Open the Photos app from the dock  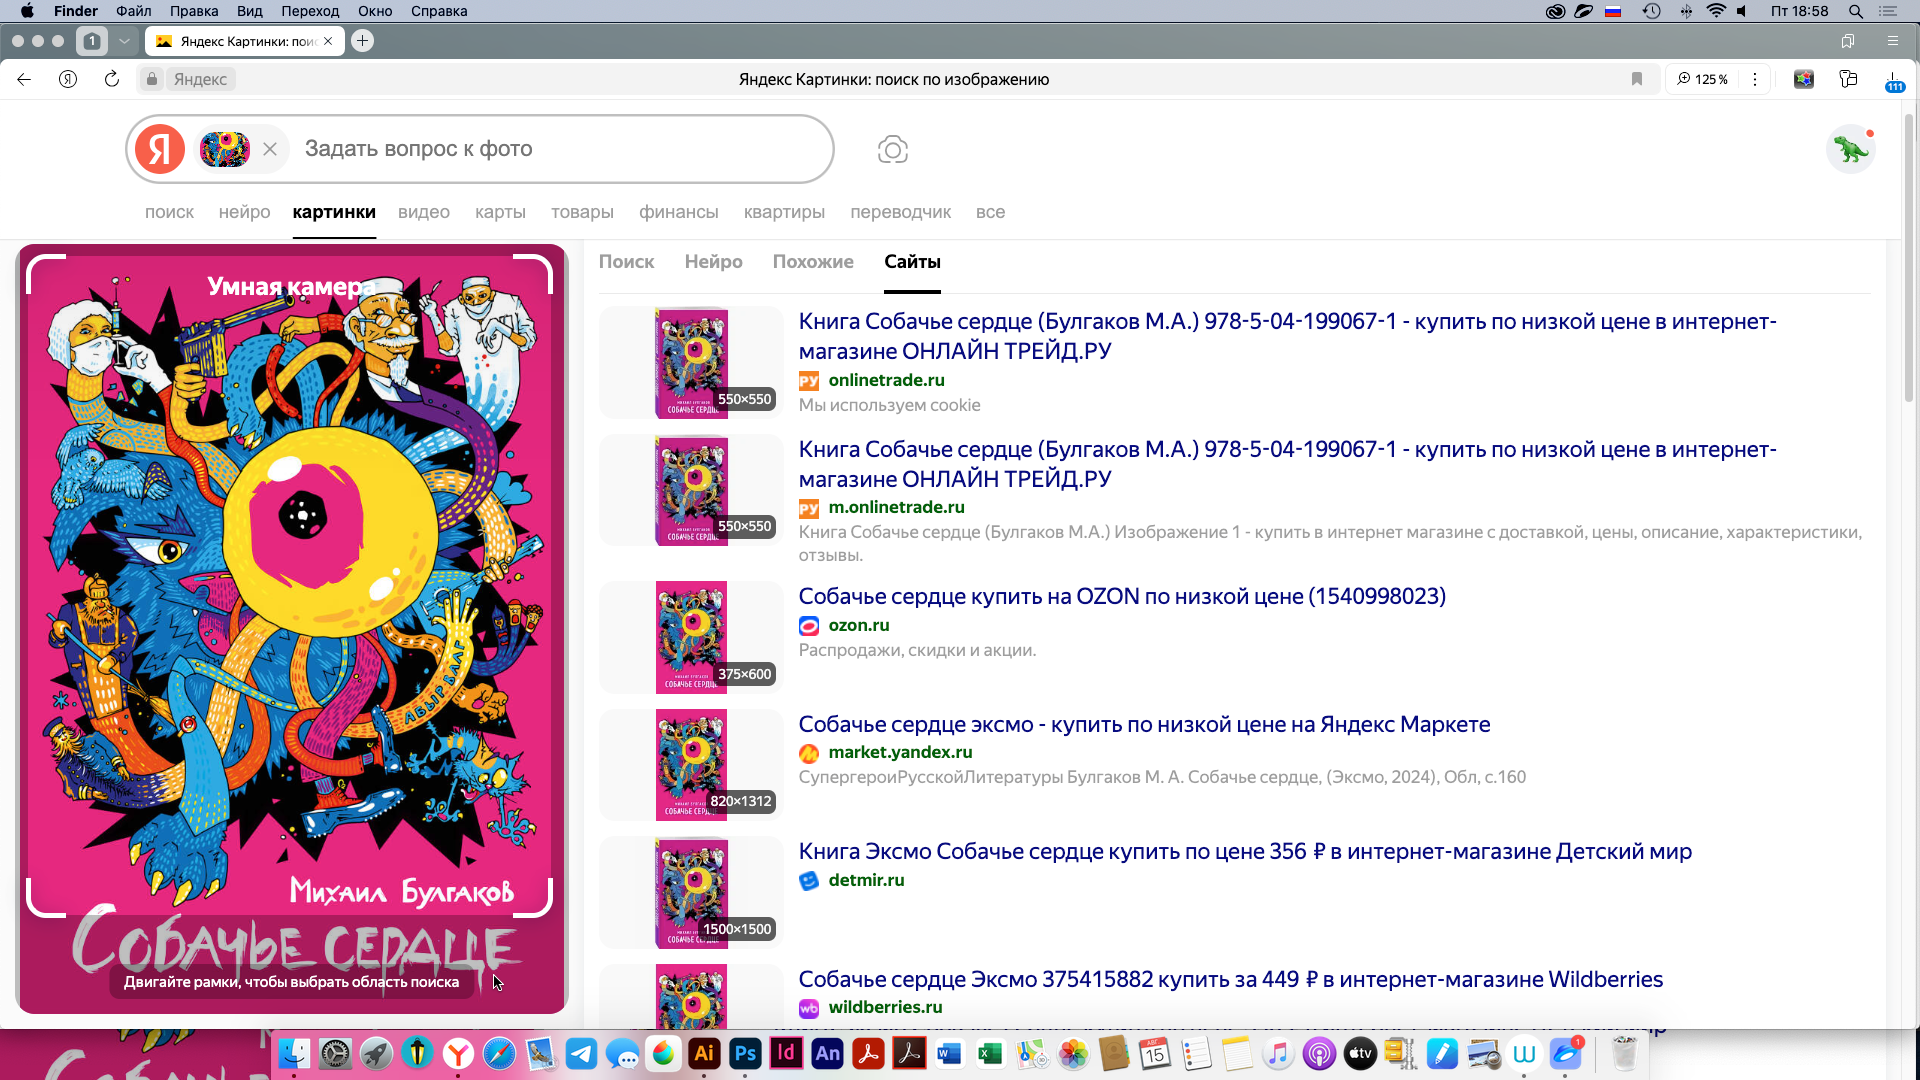pos(1072,1053)
